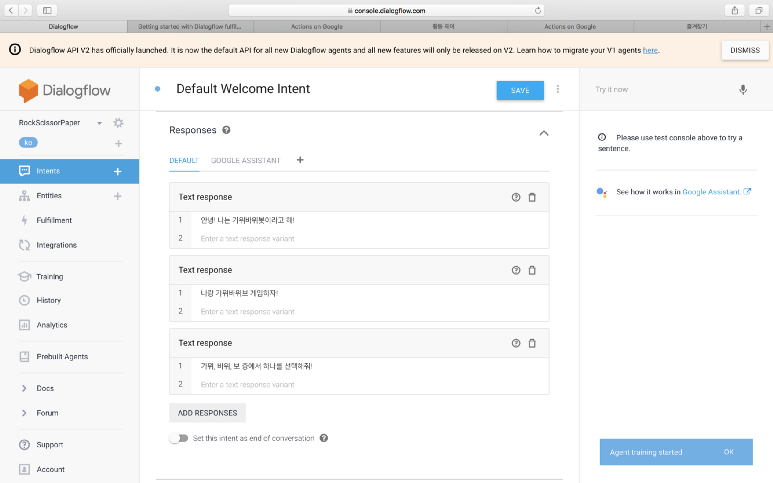Switch to the Google Assistant response tab
Screen dimensions: 773x483
245,160
